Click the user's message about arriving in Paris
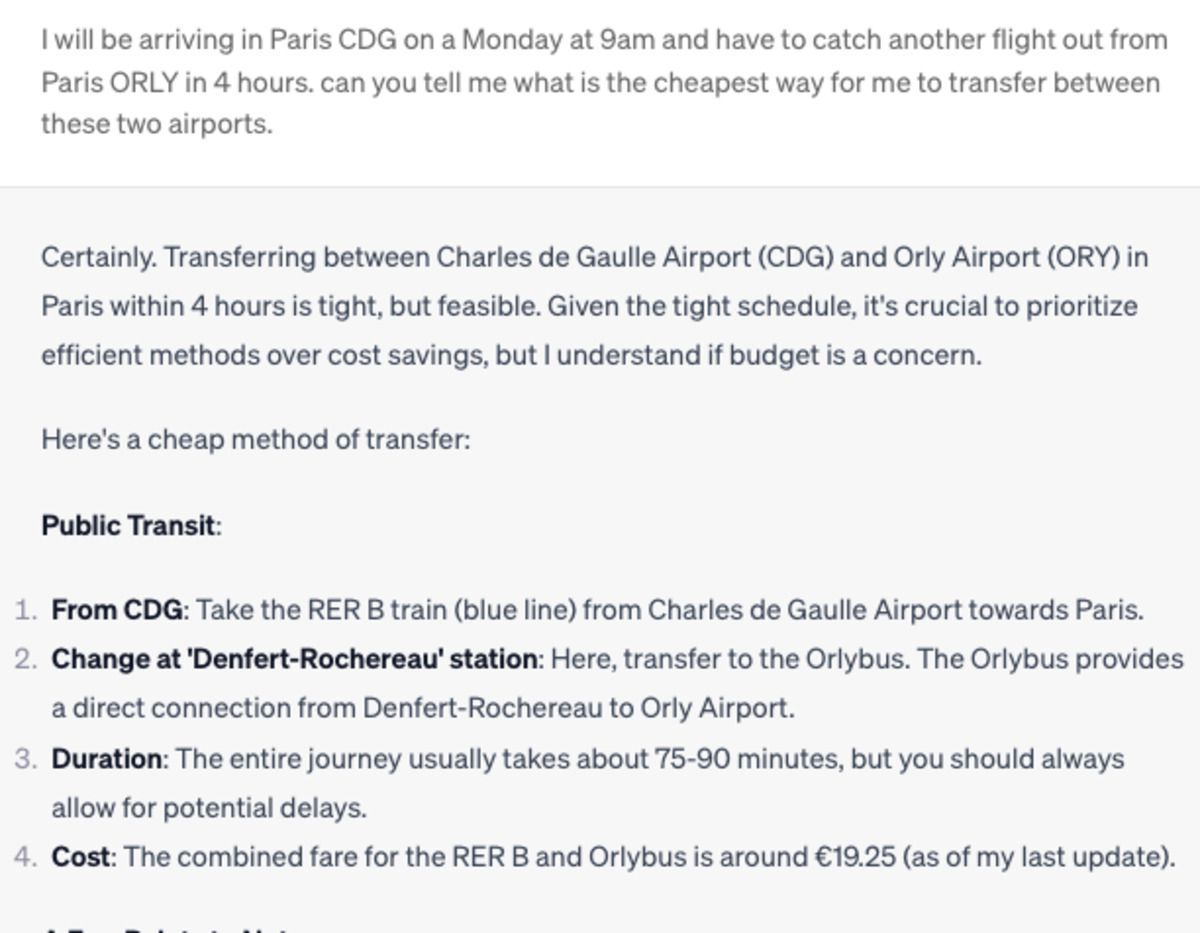This screenshot has height=933, width=1200. (x=604, y=82)
